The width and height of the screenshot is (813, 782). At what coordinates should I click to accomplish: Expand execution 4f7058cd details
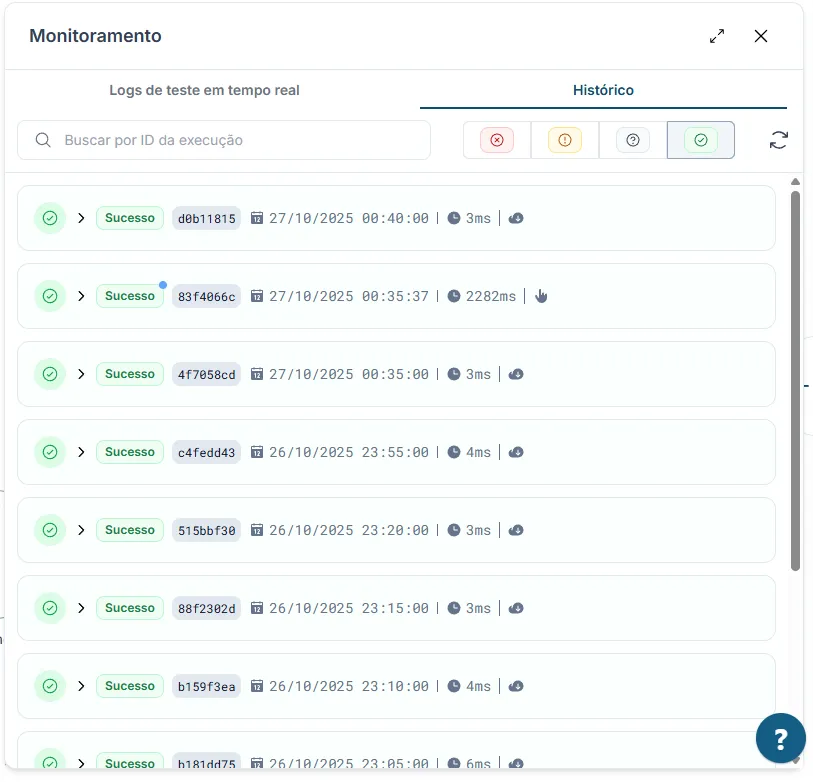[x=81, y=374]
